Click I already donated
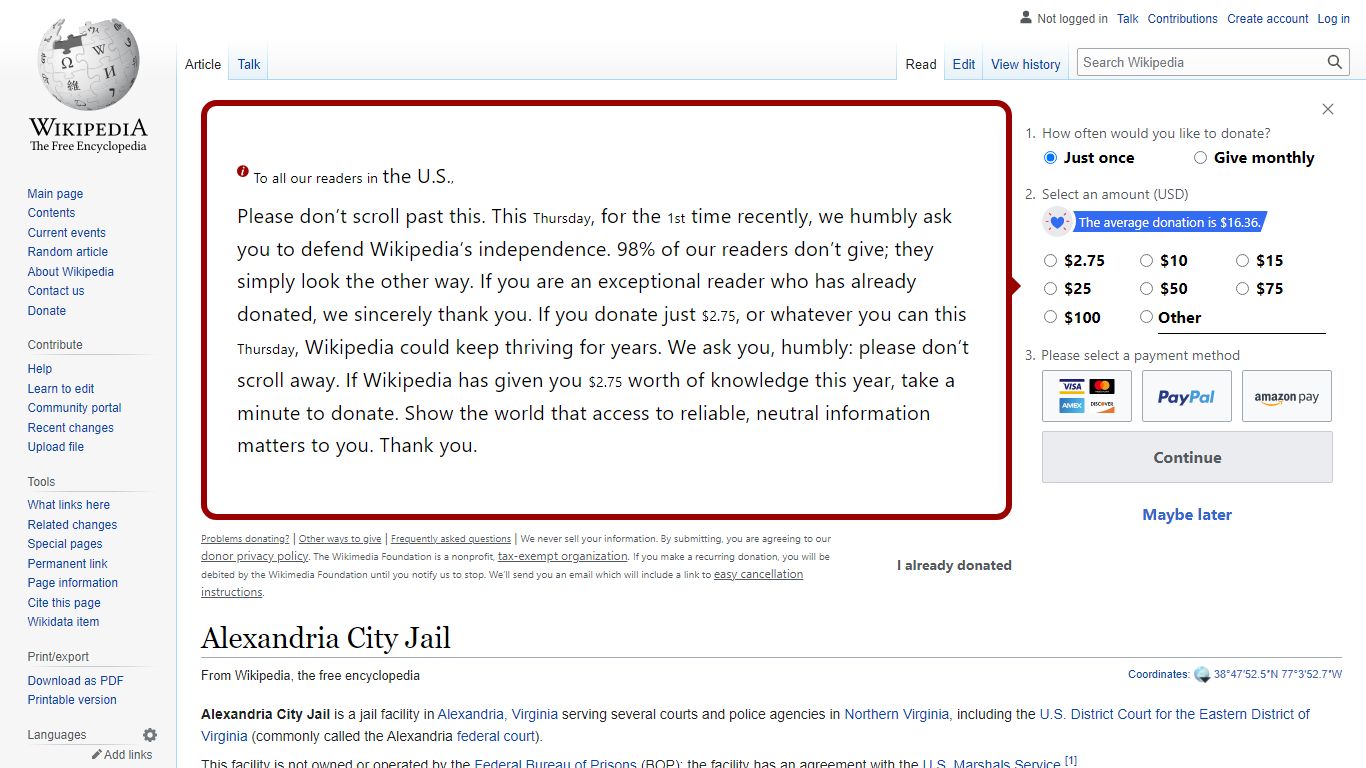The image size is (1366, 768). [x=954, y=565]
